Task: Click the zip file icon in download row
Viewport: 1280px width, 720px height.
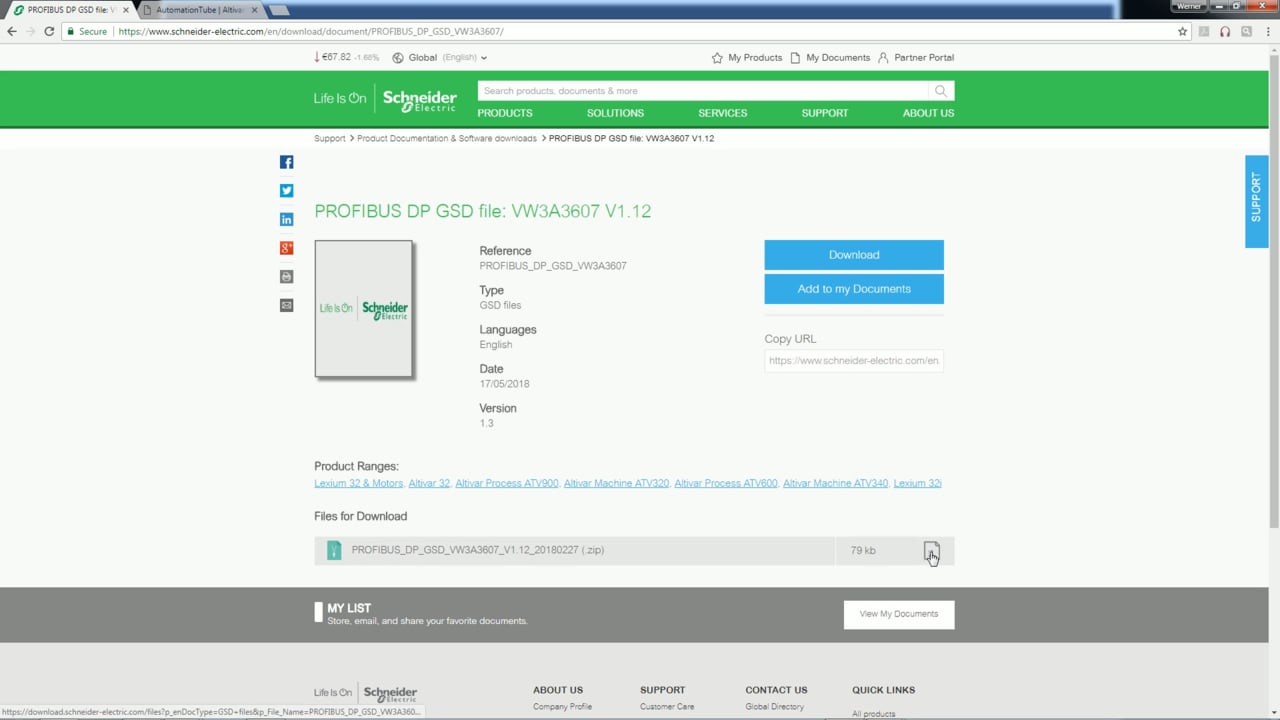Action: [x=334, y=550]
